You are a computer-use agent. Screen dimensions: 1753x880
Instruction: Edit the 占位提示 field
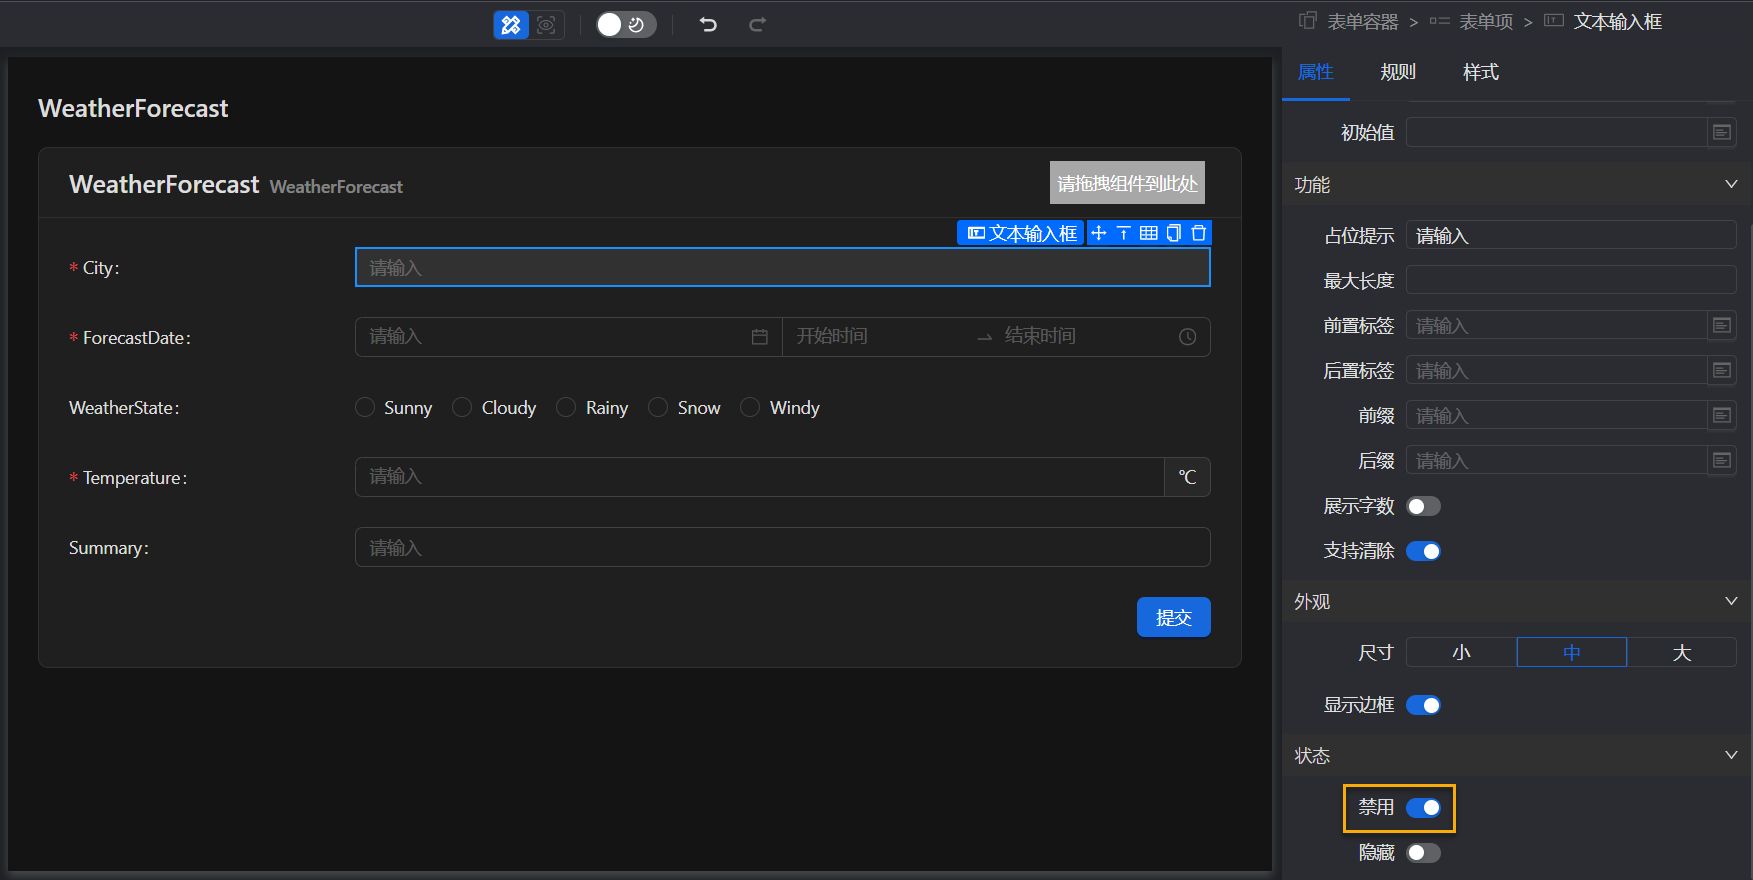pos(1571,235)
